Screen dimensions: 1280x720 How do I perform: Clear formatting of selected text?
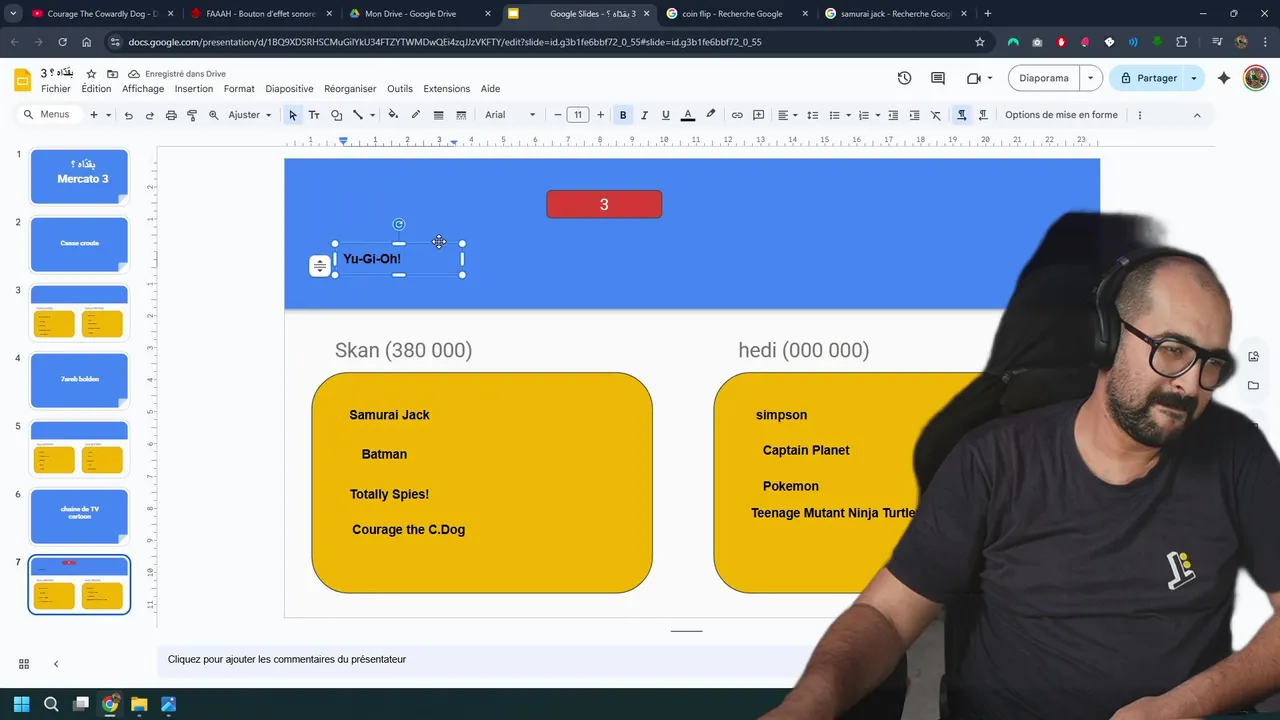point(936,115)
